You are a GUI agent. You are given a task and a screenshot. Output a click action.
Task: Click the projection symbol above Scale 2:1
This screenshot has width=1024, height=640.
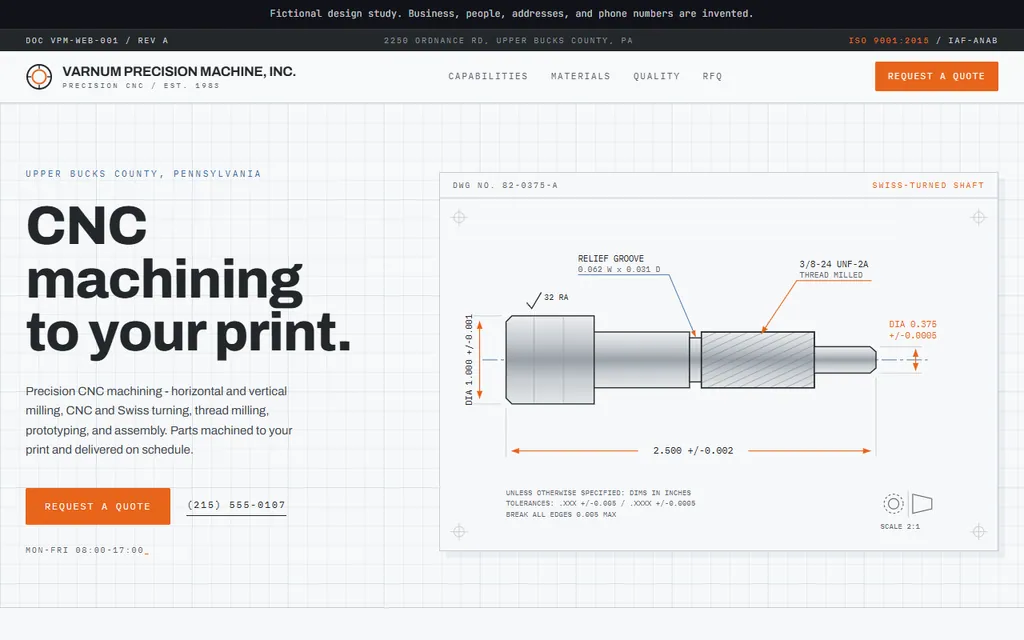(x=908, y=504)
